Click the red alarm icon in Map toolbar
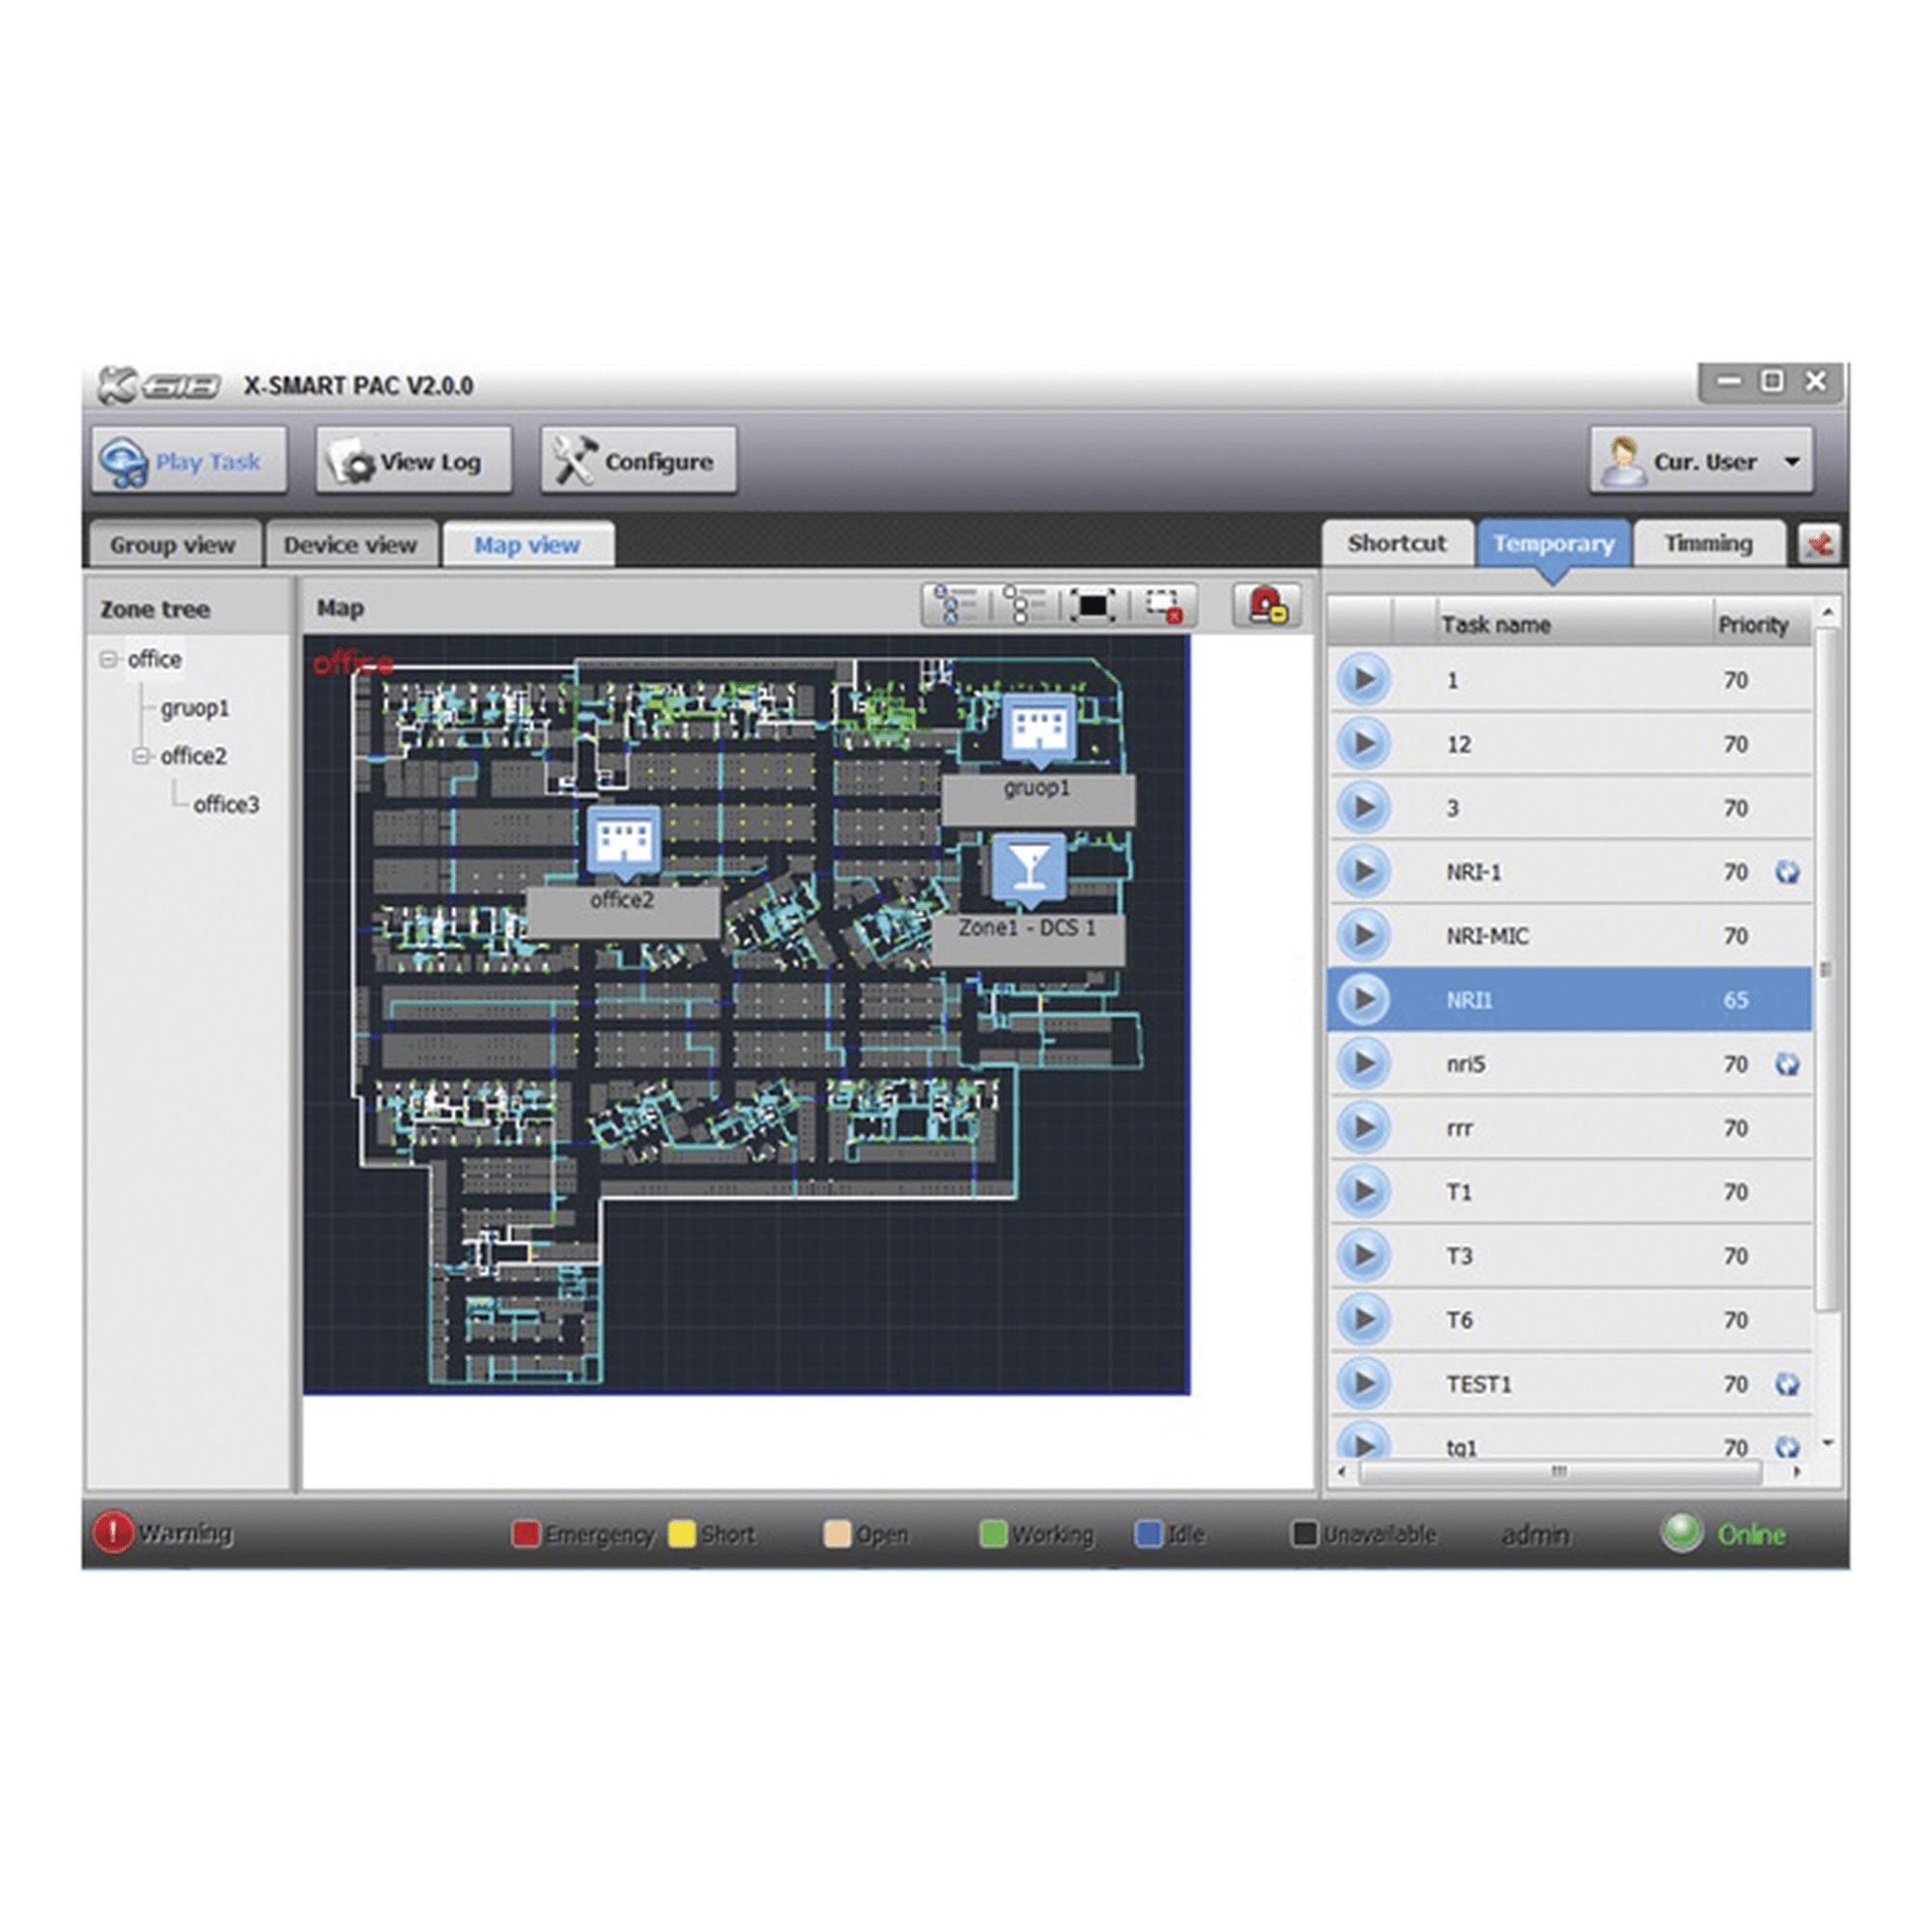1932x1932 pixels. [1267, 605]
